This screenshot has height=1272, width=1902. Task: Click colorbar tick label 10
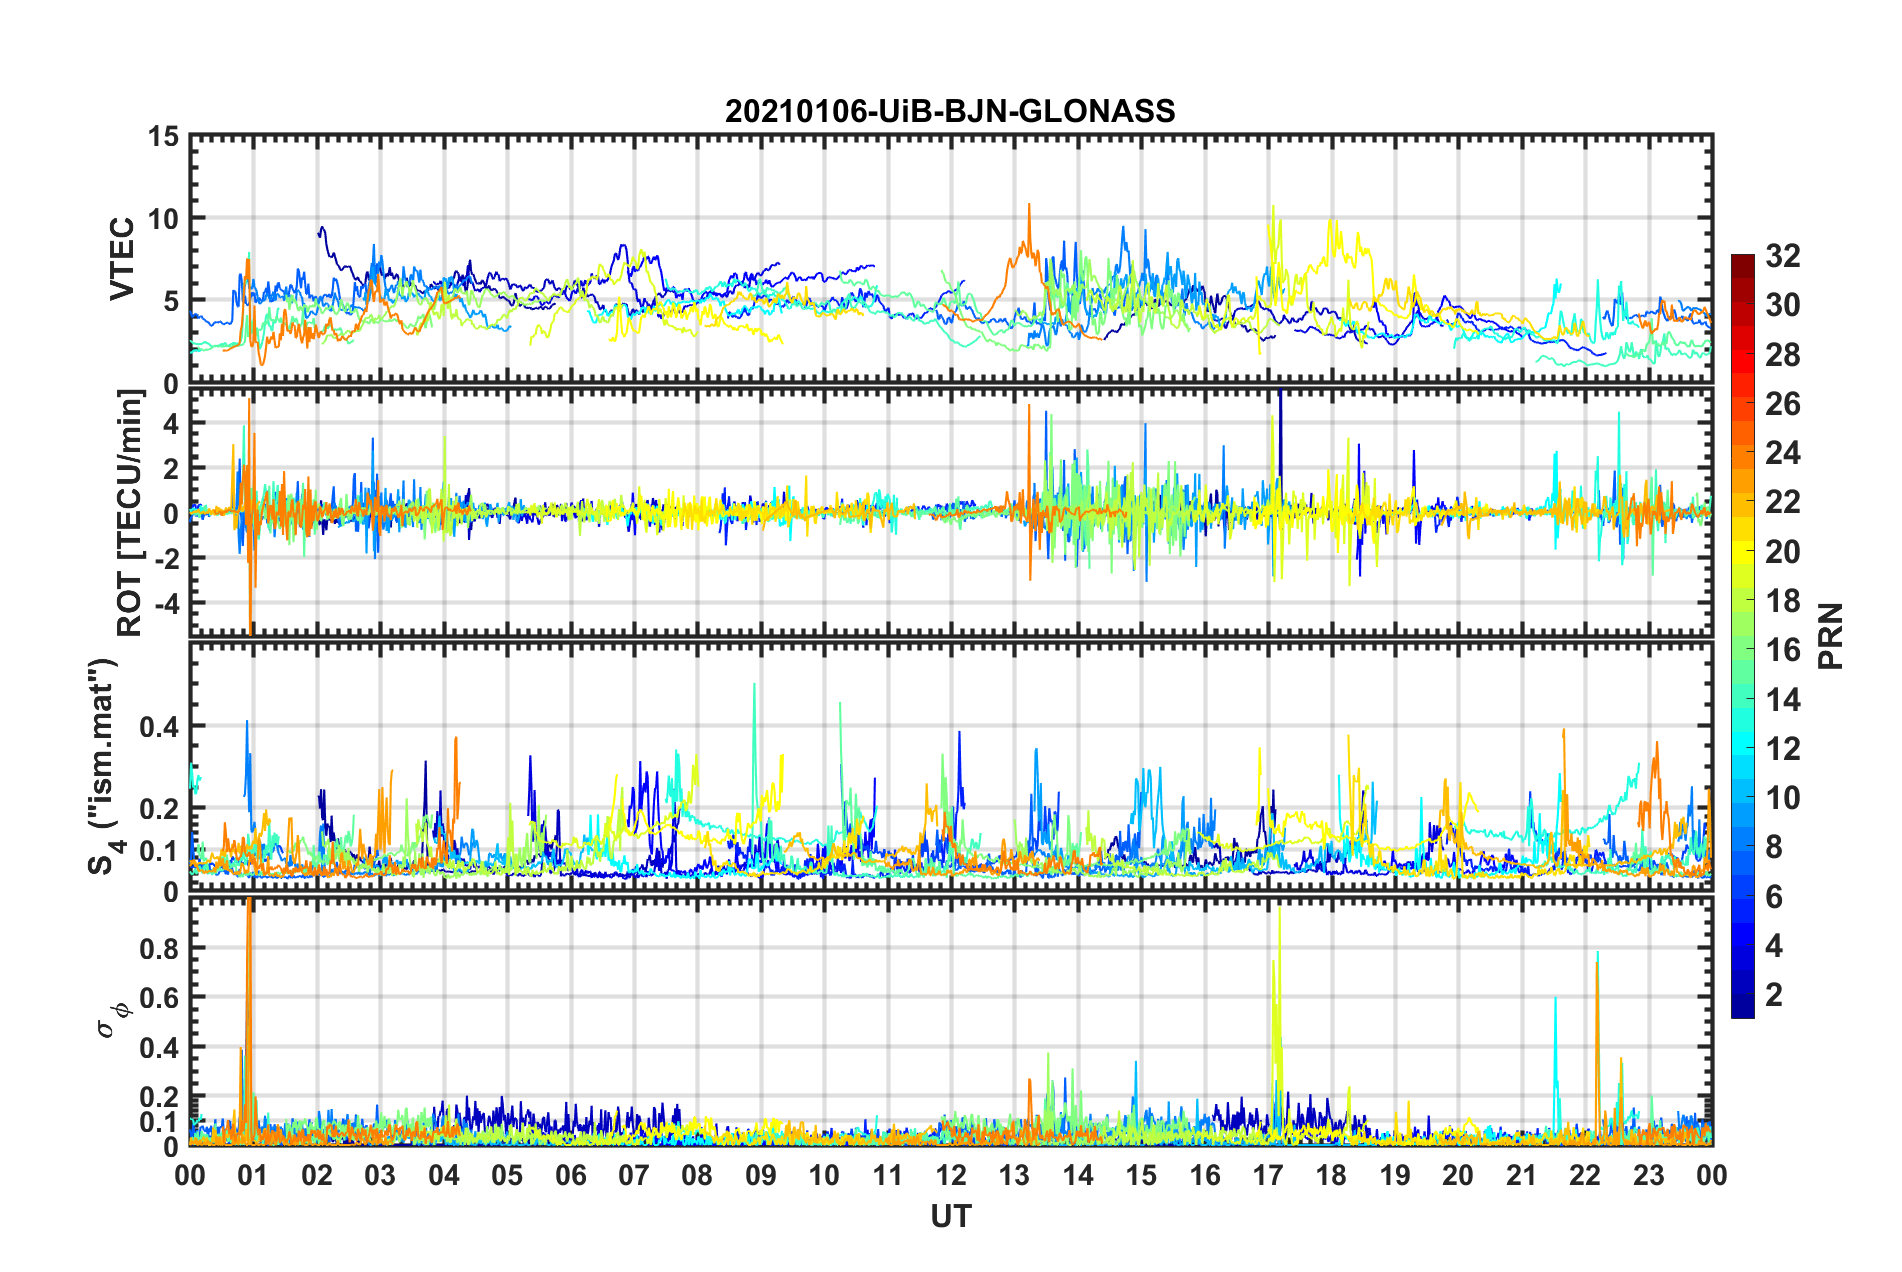(x=1782, y=797)
